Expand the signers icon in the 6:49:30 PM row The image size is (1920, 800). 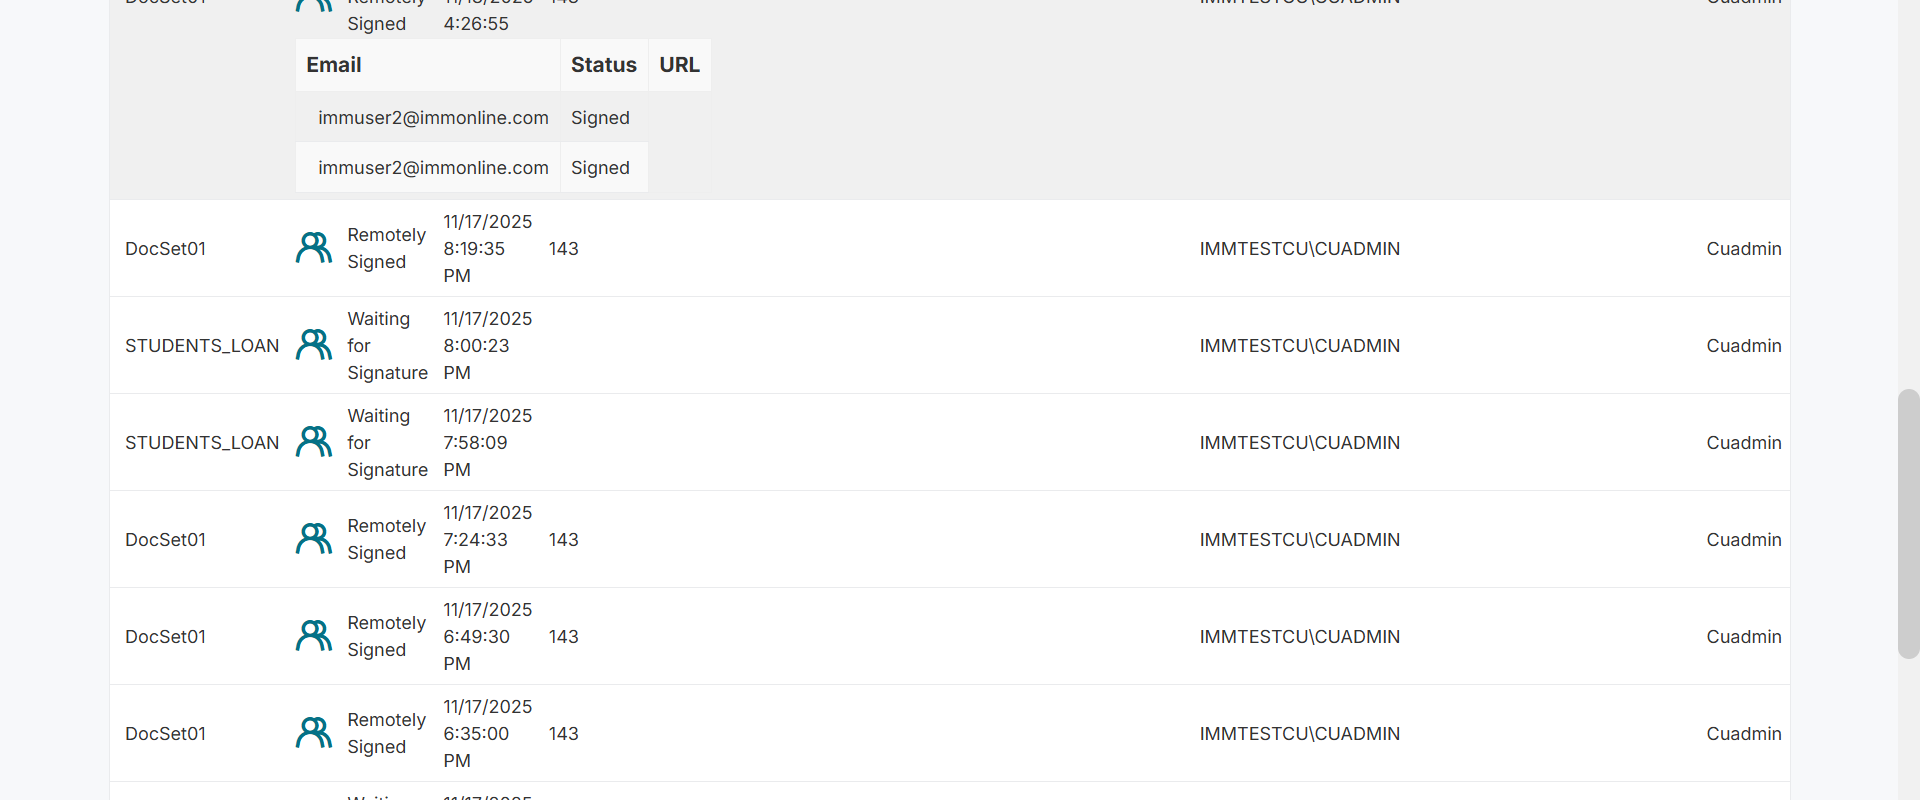(x=314, y=636)
